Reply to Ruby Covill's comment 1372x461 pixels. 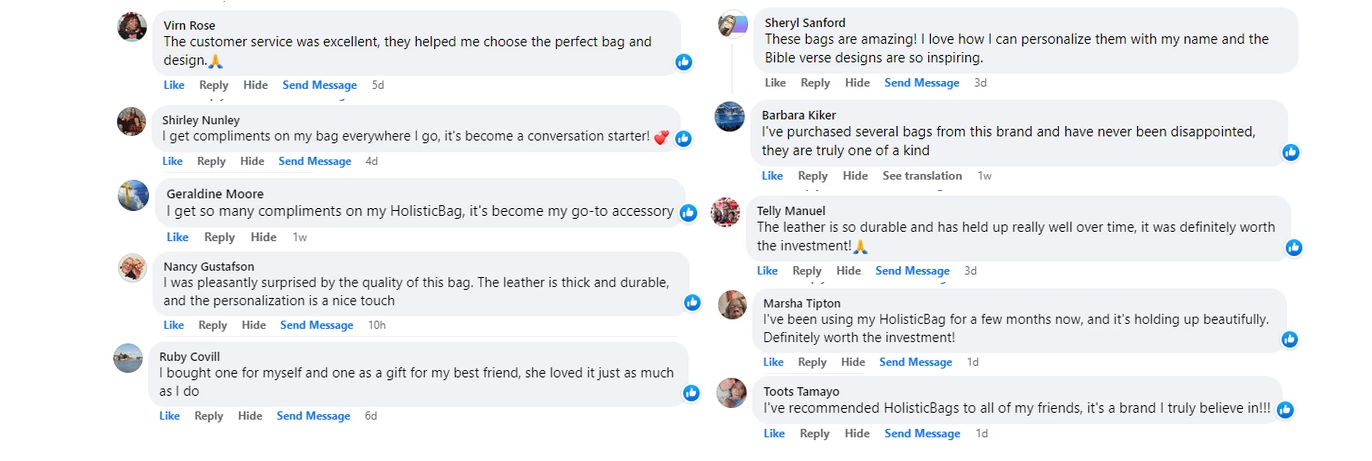pos(209,416)
